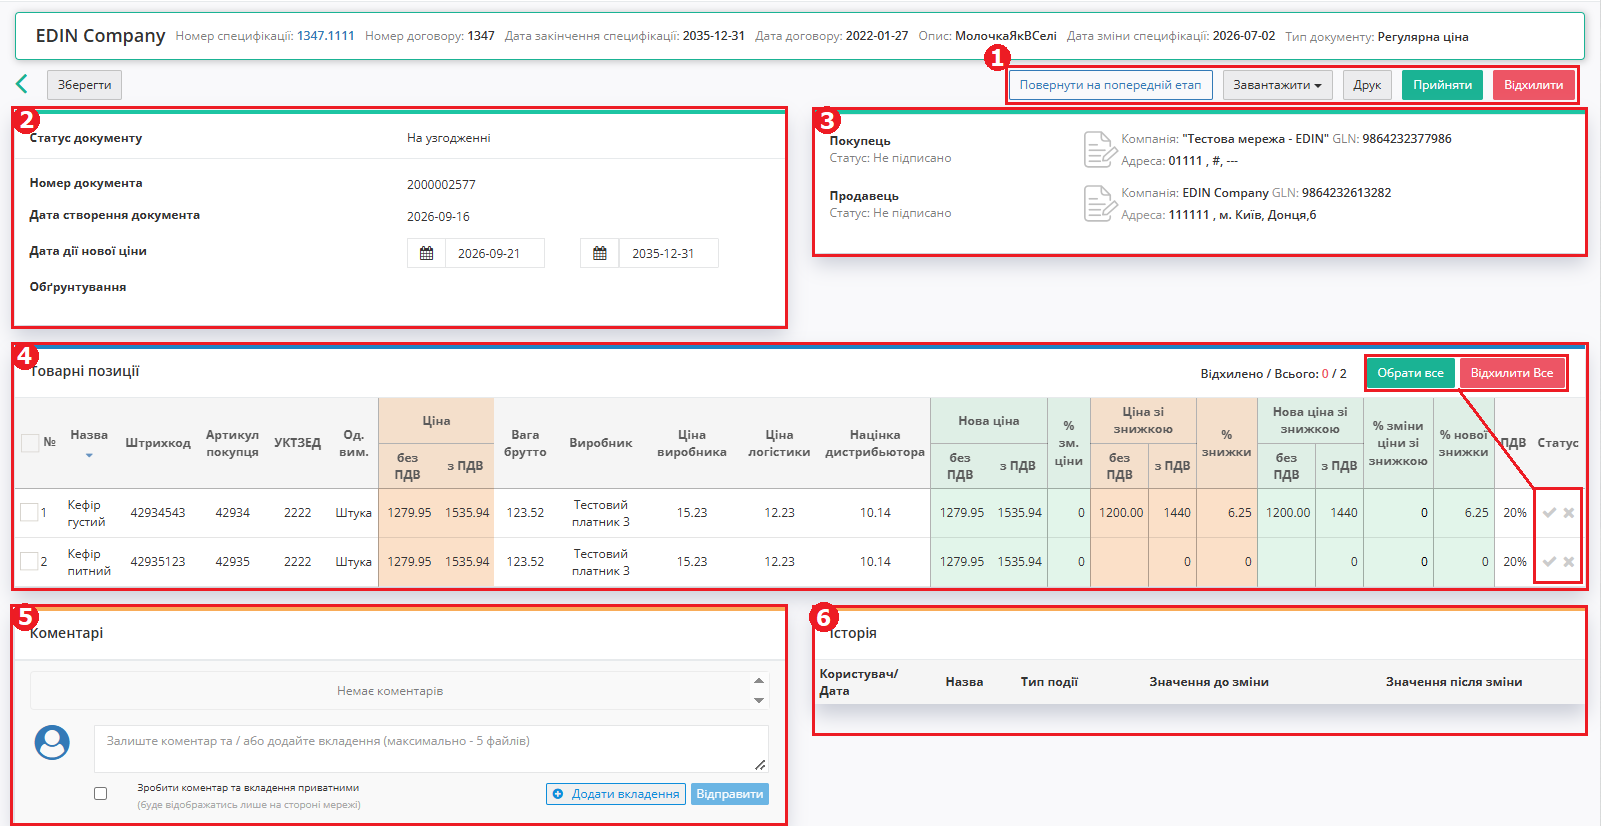Accept document with Прийняти
Screen dimensions: 1601x826
point(1442,85)
